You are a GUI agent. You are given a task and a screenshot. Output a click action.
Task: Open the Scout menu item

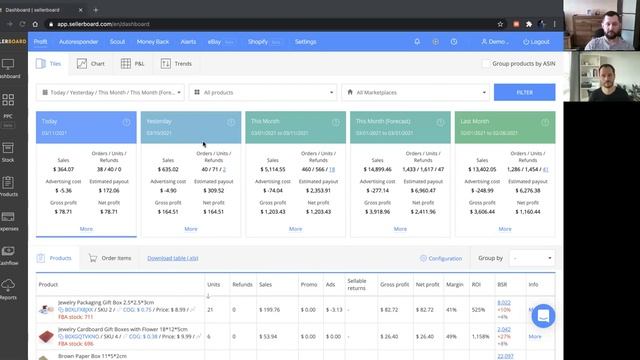tap(117, 42)
